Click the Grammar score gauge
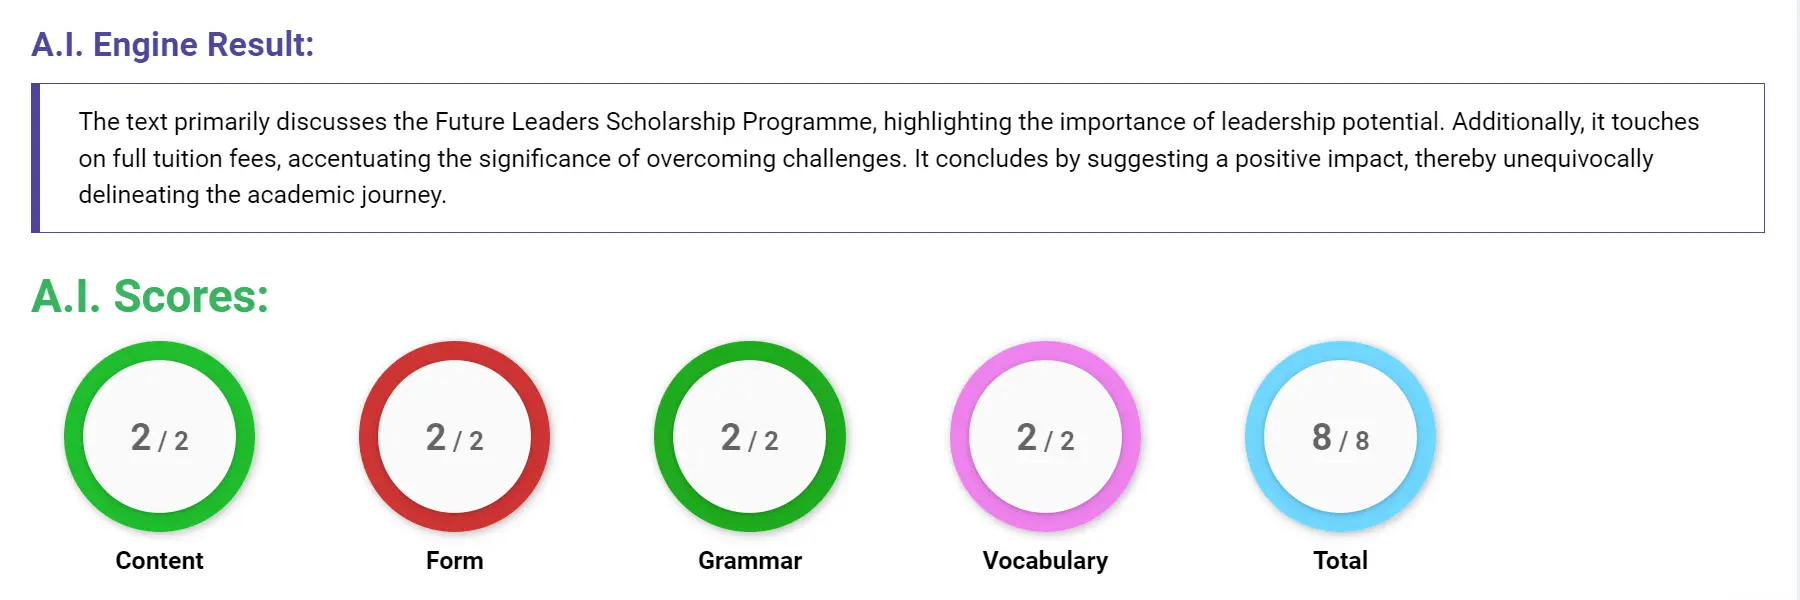 pos(750,437)
